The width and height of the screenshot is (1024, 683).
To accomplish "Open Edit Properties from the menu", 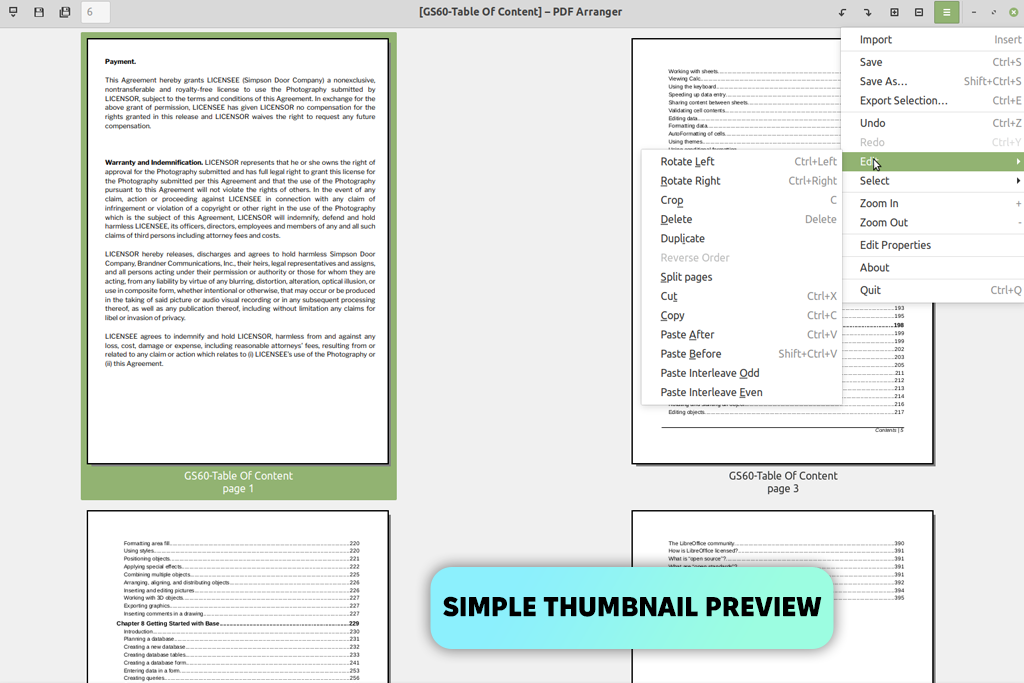I will [933, 245].
